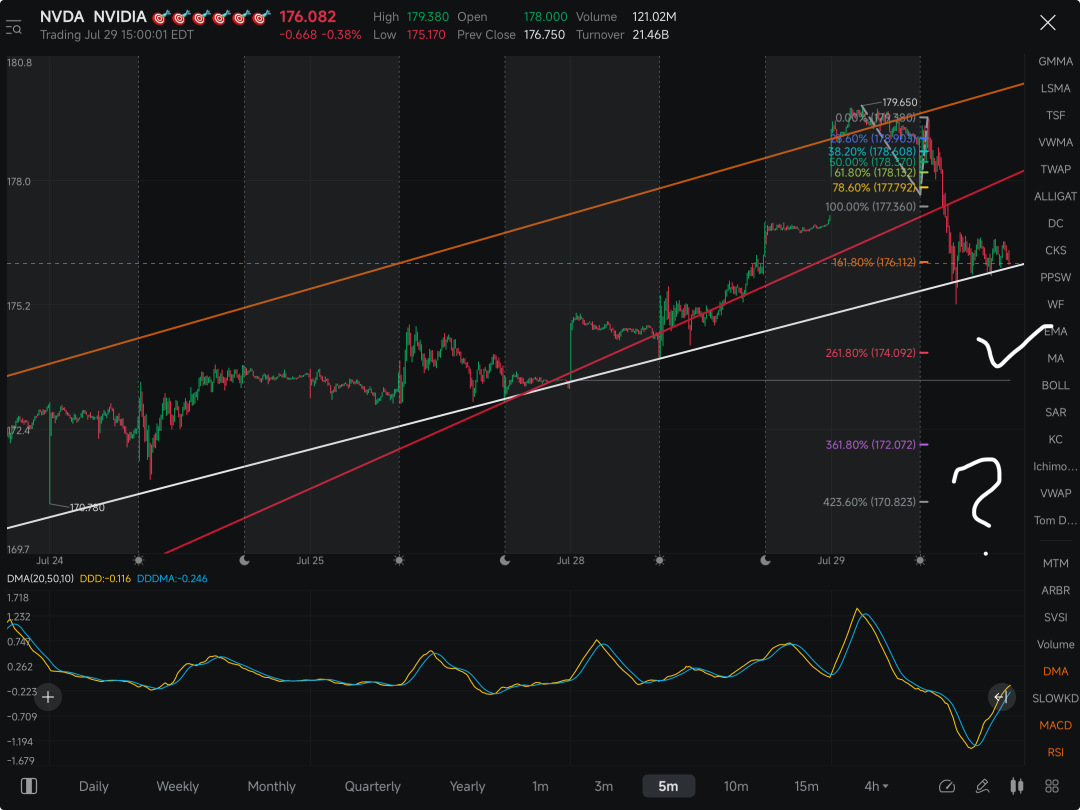Tap the 170.780 low price label
1080x810 pixels.
coord(87,508)
